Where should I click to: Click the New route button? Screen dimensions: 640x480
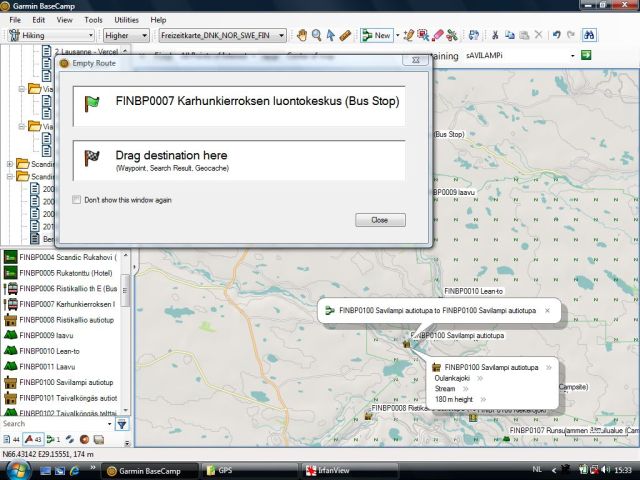[376, 35]
